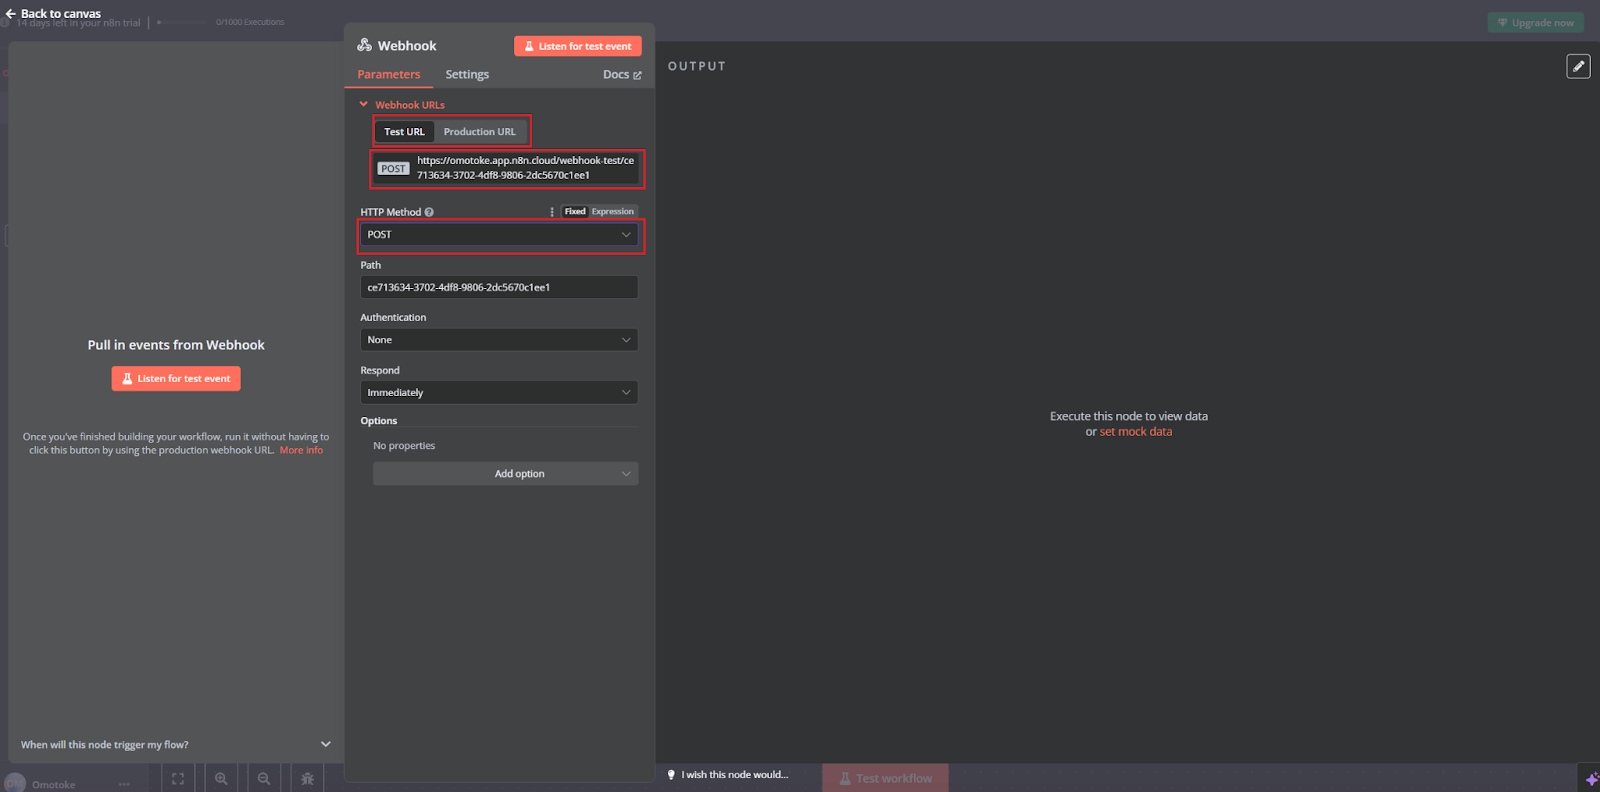1600x792 pixels.
Task: Copy the webhook test URL text
Action: (x=525, y=168)
